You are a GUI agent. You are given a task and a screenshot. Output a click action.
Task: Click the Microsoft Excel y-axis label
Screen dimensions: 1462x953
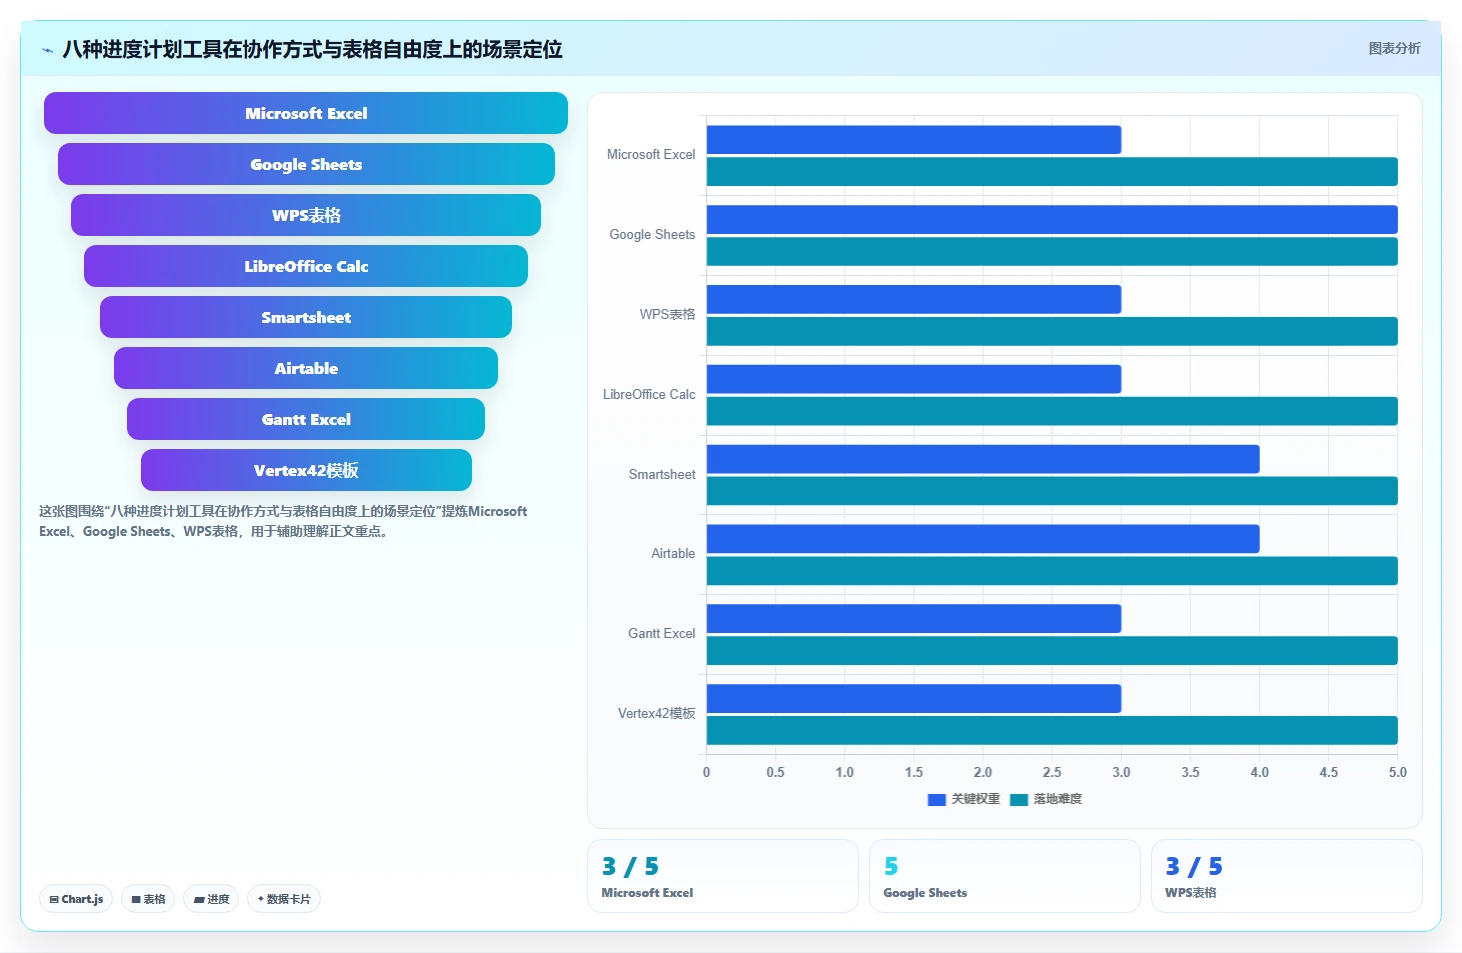[x=651, y=155]
